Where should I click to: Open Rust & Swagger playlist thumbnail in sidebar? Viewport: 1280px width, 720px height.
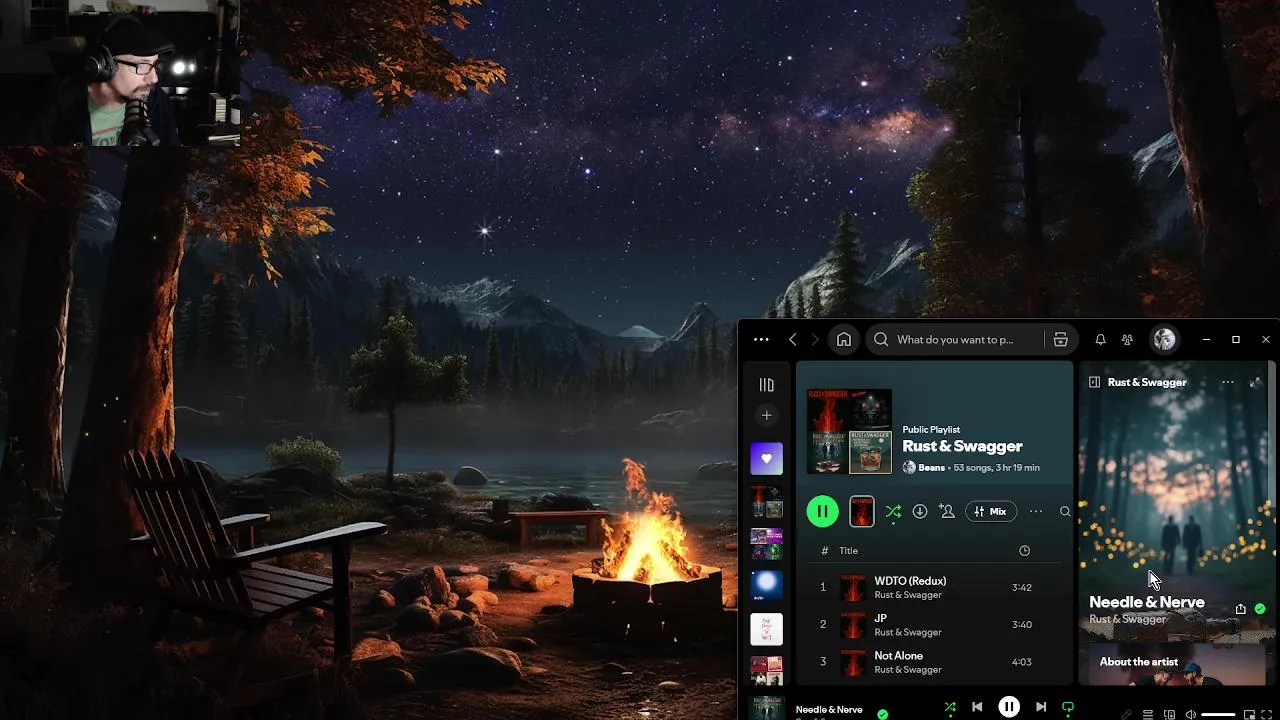(x=767, y=502)
